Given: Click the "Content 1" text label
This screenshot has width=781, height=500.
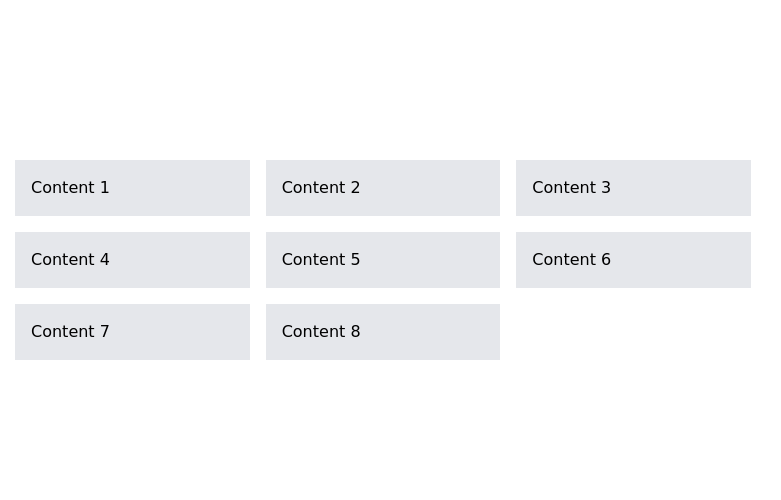Looking at the screenshot, I should tap(70, 188).
